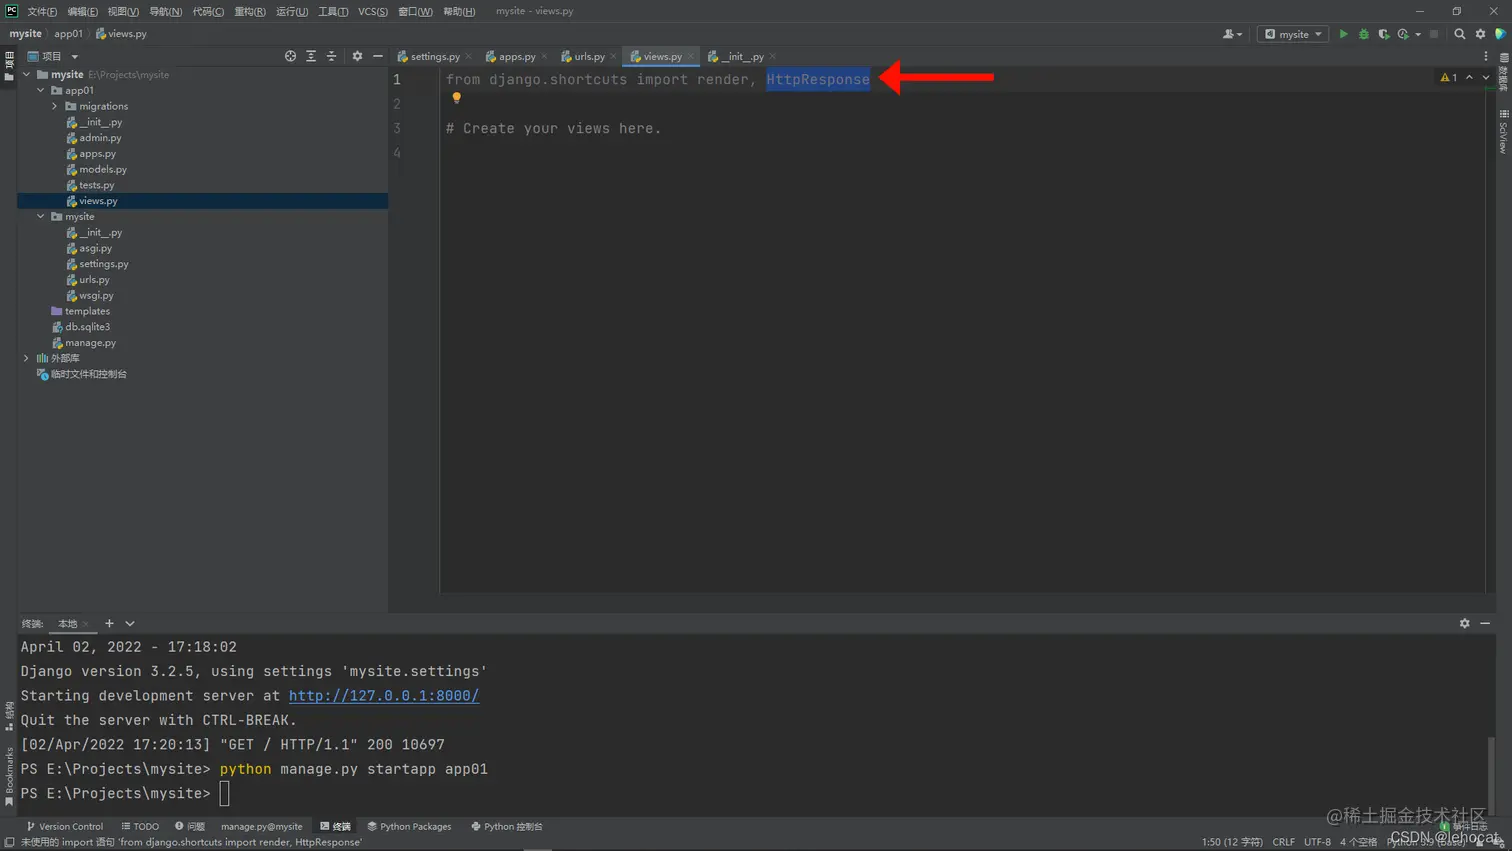Collapse the app01 folder
The image size is (1512, 851).
41,90
